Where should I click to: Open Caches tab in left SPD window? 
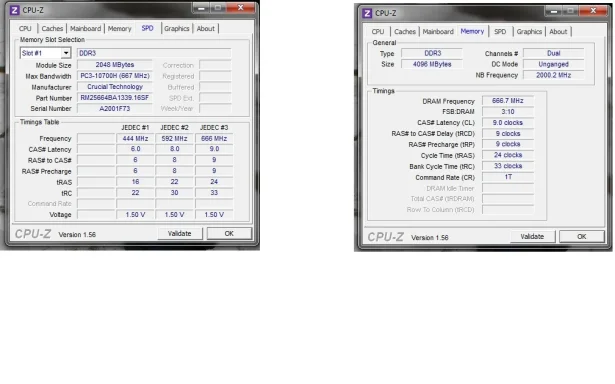52,29
